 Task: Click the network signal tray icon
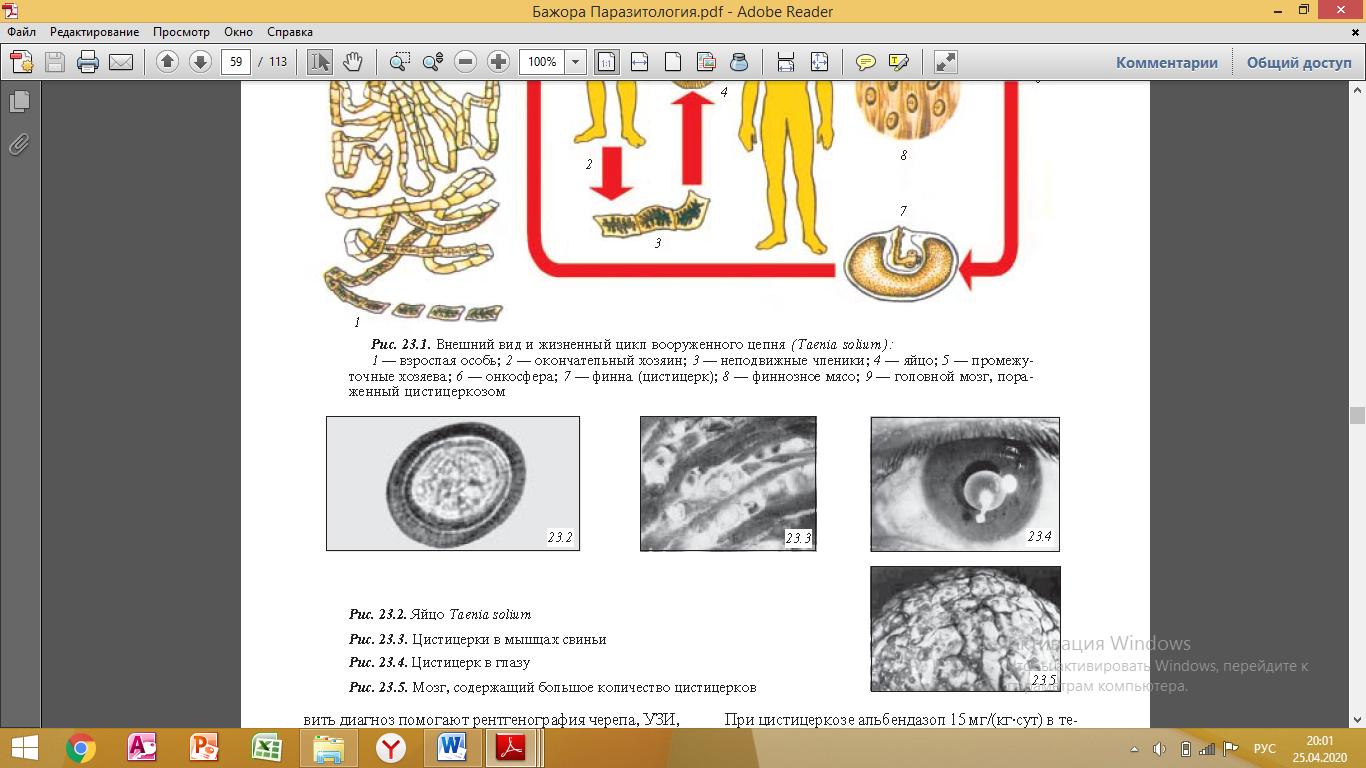pyautogui.click(x=1207, y=748)
